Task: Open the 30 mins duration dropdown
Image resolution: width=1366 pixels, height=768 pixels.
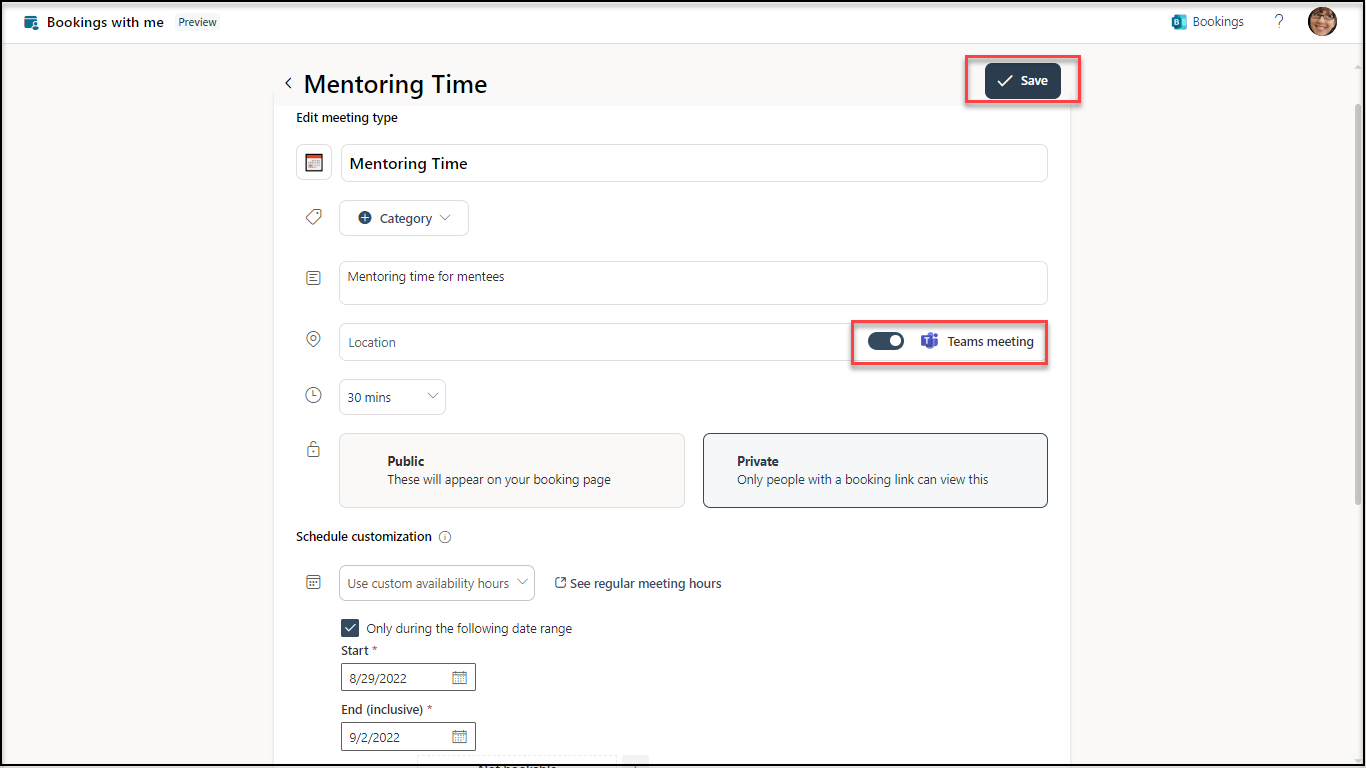Action: click(x=392, y=397)
